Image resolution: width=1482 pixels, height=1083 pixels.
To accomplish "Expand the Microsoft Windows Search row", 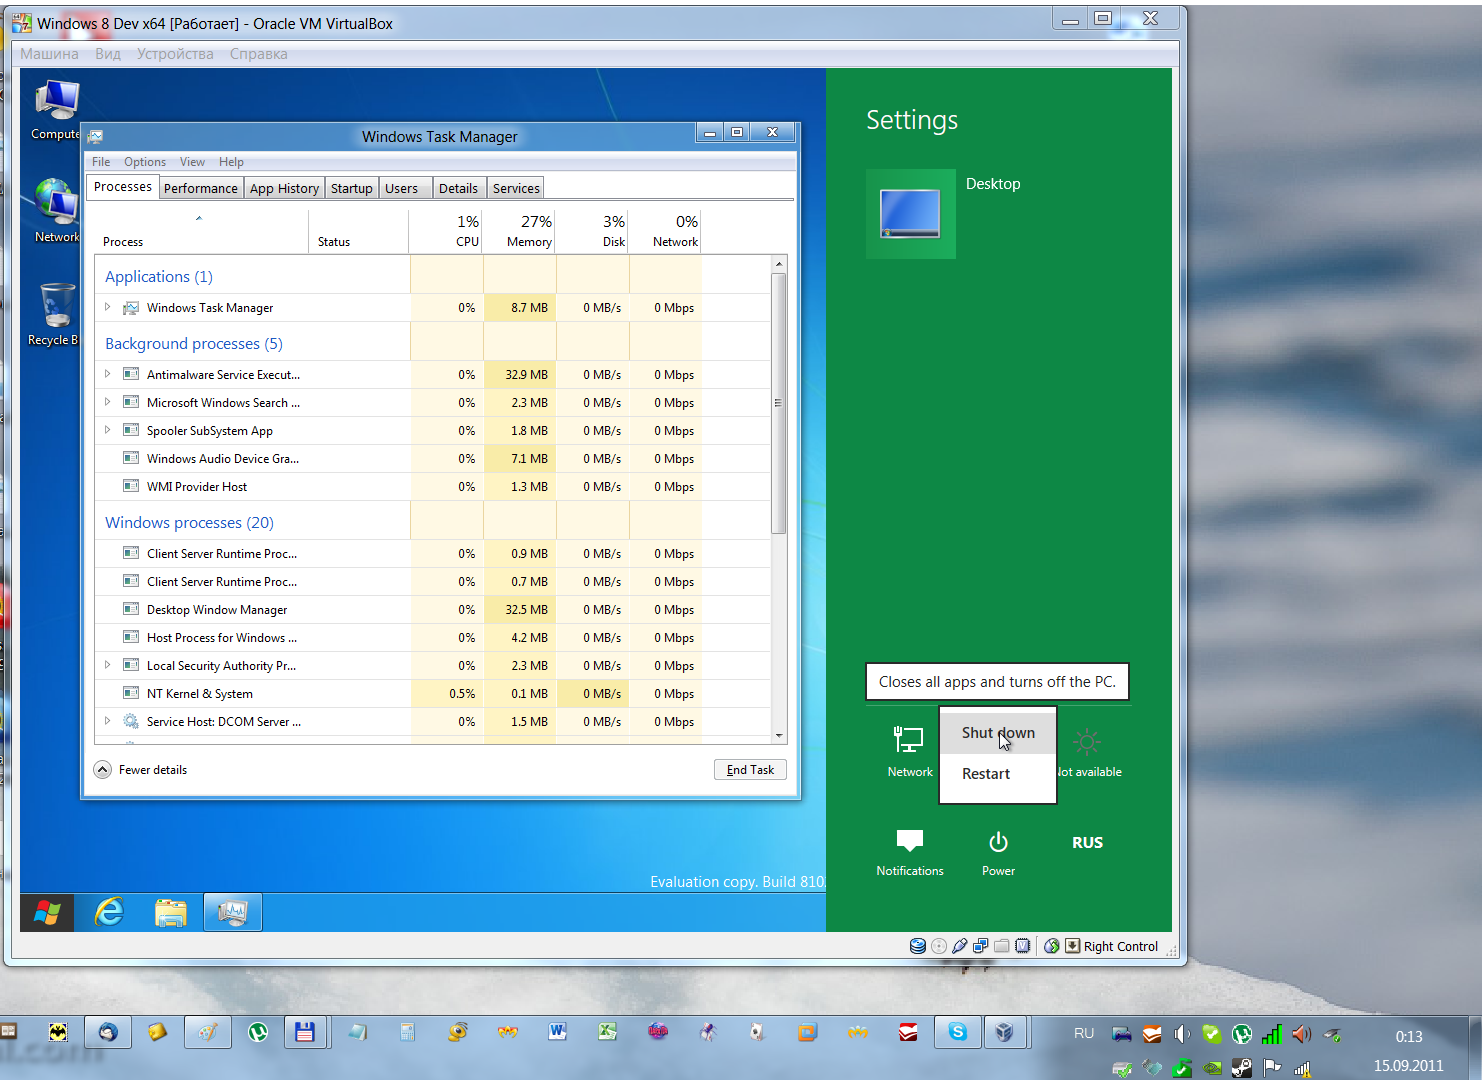I will coord(107,402).
